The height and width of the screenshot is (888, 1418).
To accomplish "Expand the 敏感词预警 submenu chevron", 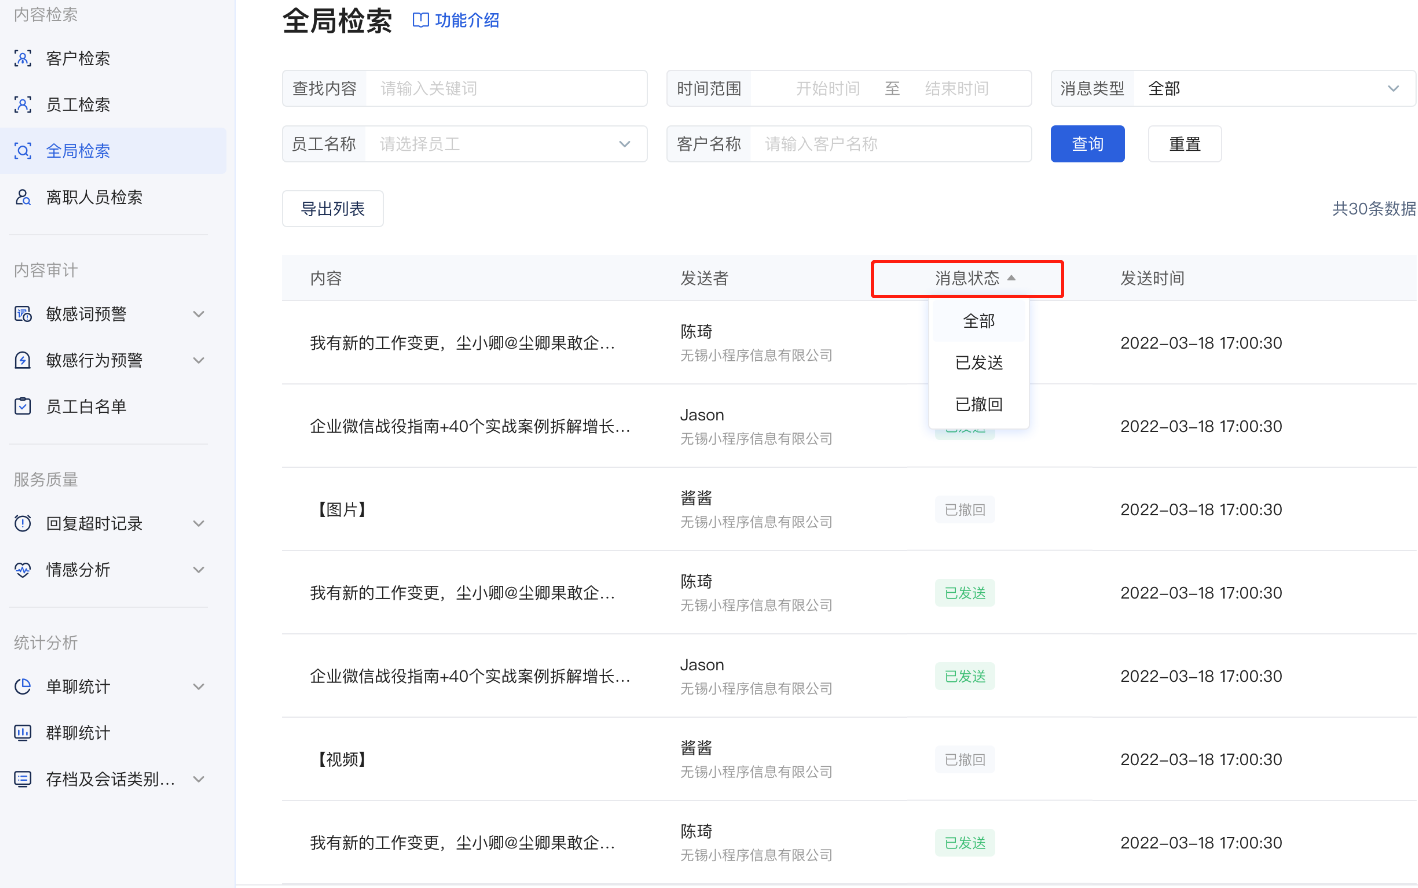I will 199,314.
